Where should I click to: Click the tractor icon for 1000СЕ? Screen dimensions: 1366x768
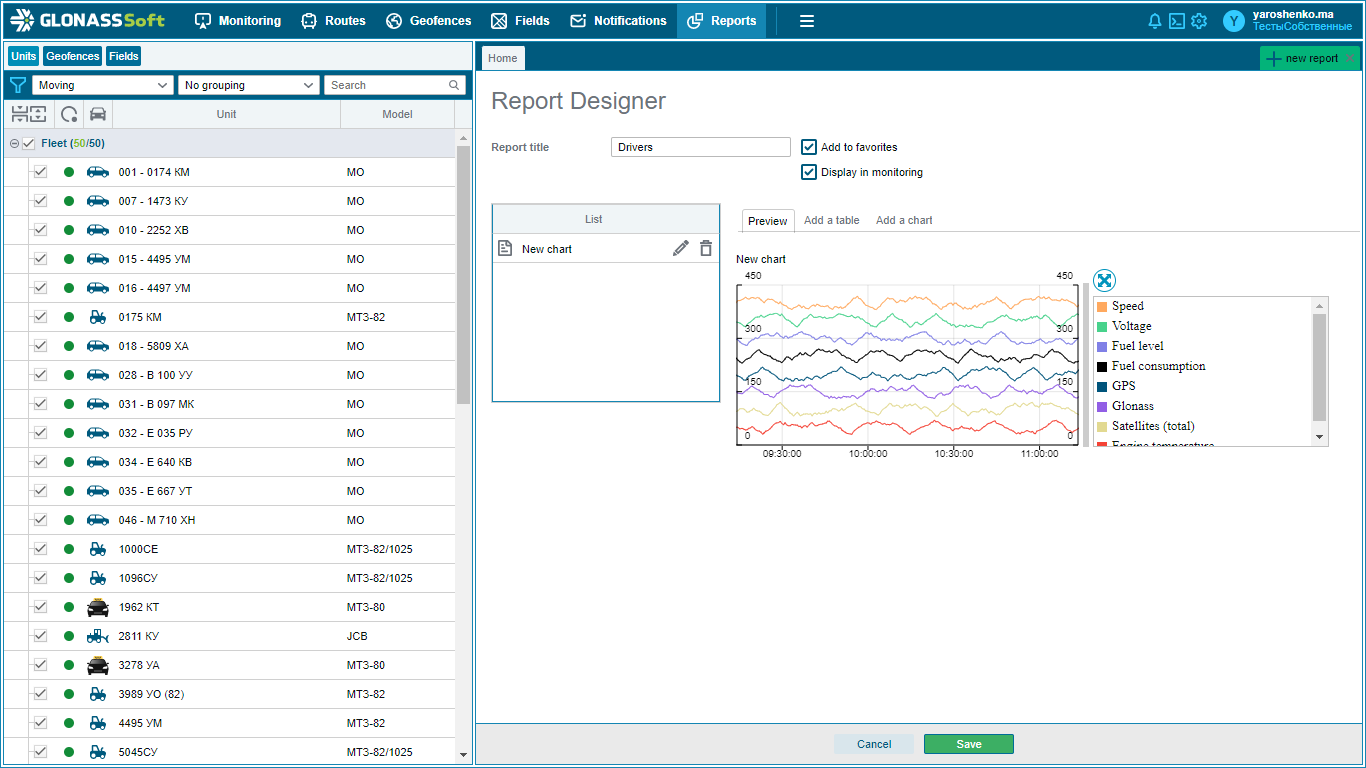click(97, 549)
